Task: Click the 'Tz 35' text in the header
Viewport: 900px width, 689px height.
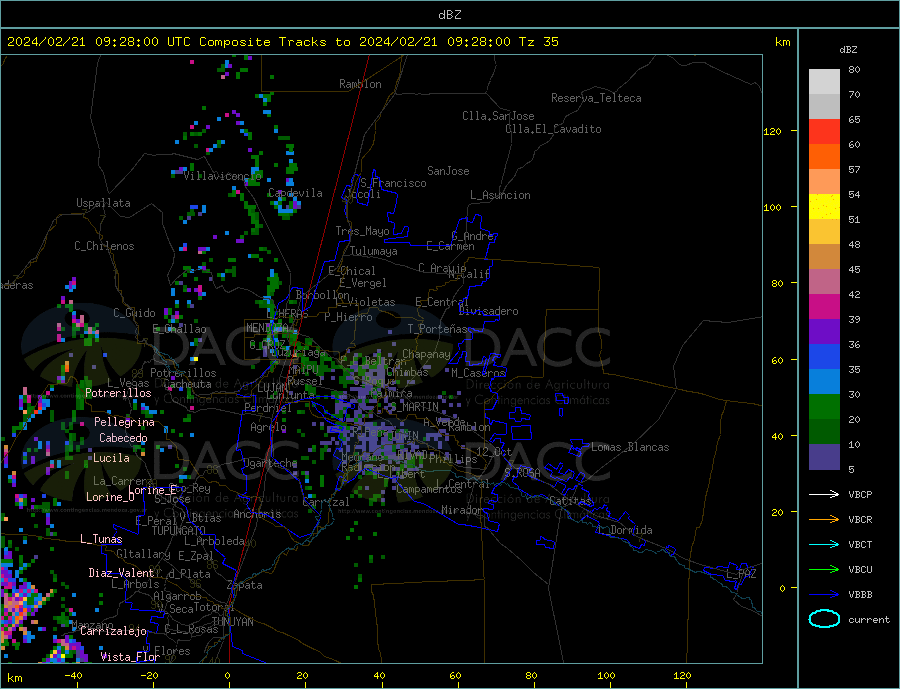Action: [x=538, y=42]
